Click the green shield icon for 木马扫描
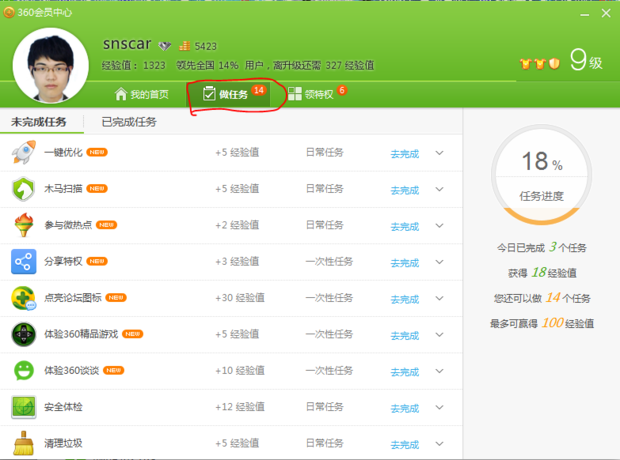620x460 pixels. (24, 189)
